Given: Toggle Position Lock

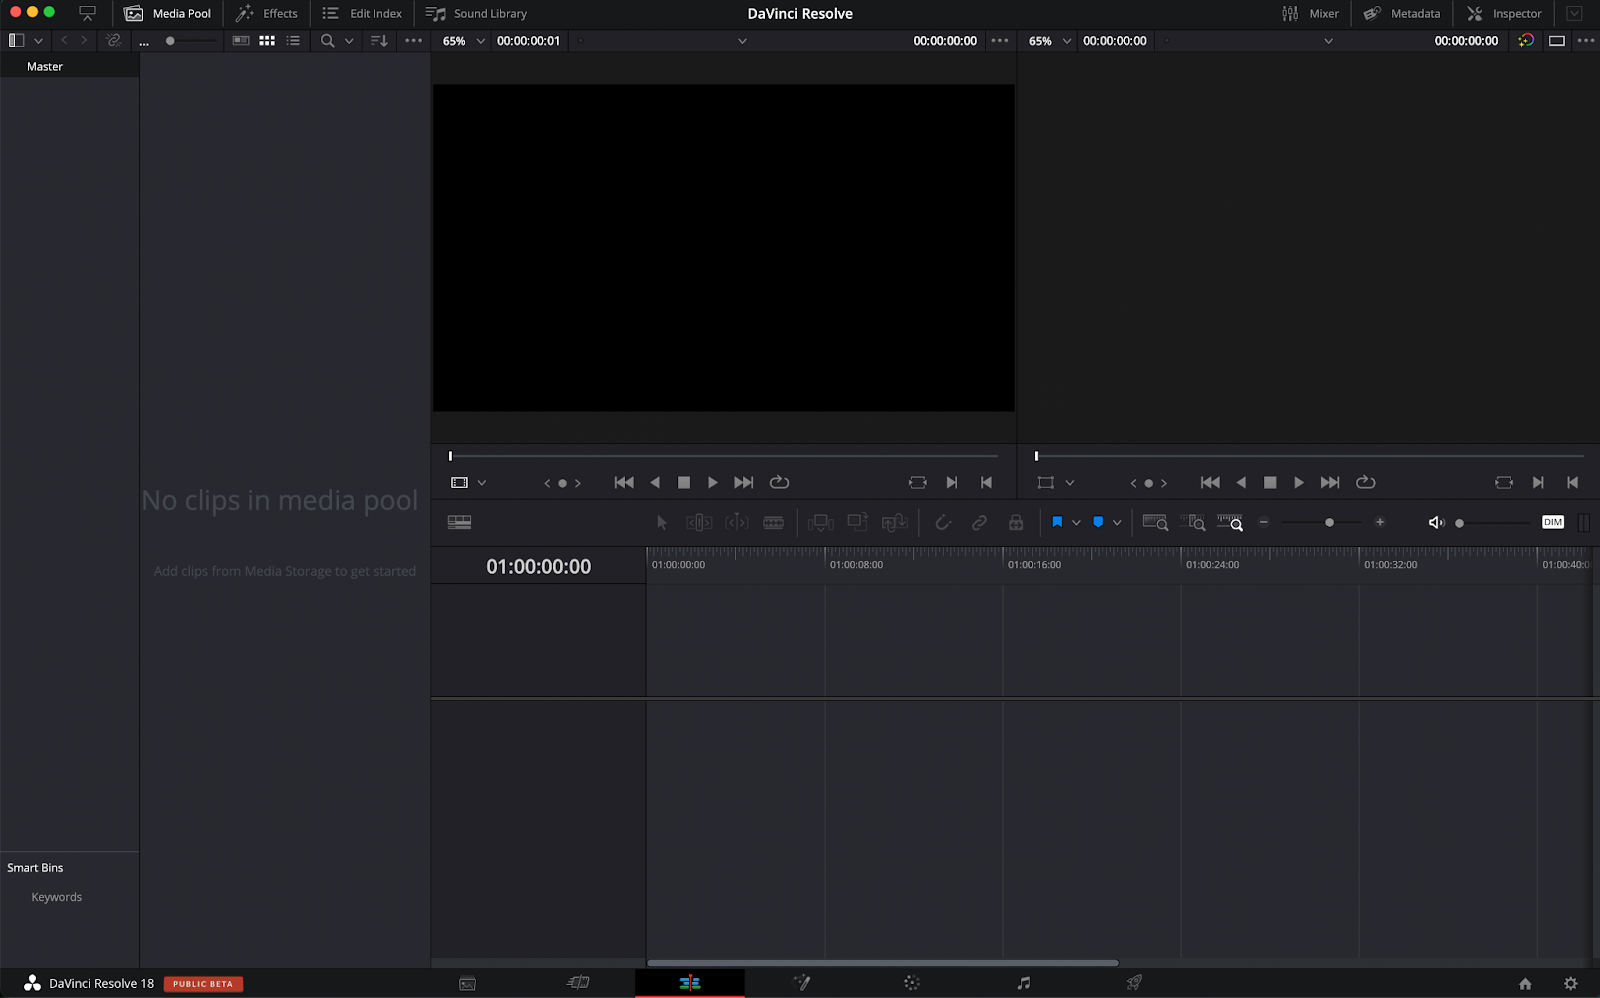Looking at the screenshot, I should click(x=1016, y=522).
